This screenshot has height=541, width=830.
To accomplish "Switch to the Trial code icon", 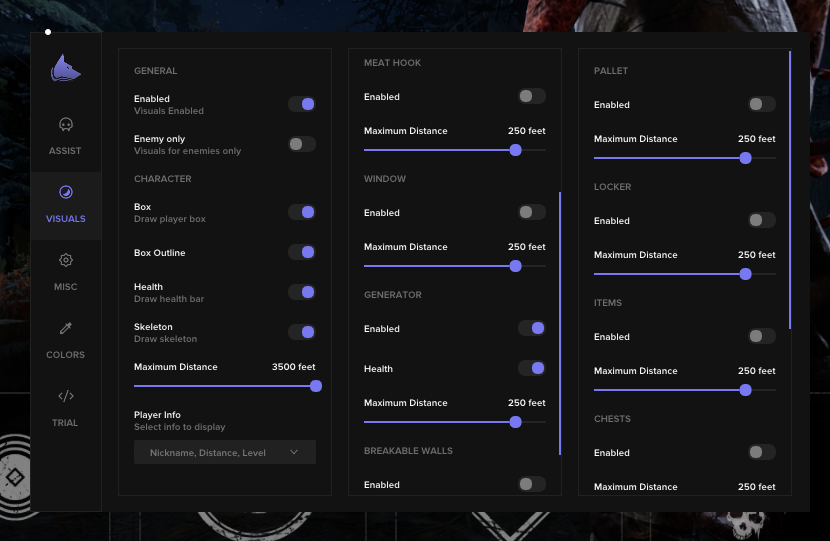I will click(x=66, y=396).
